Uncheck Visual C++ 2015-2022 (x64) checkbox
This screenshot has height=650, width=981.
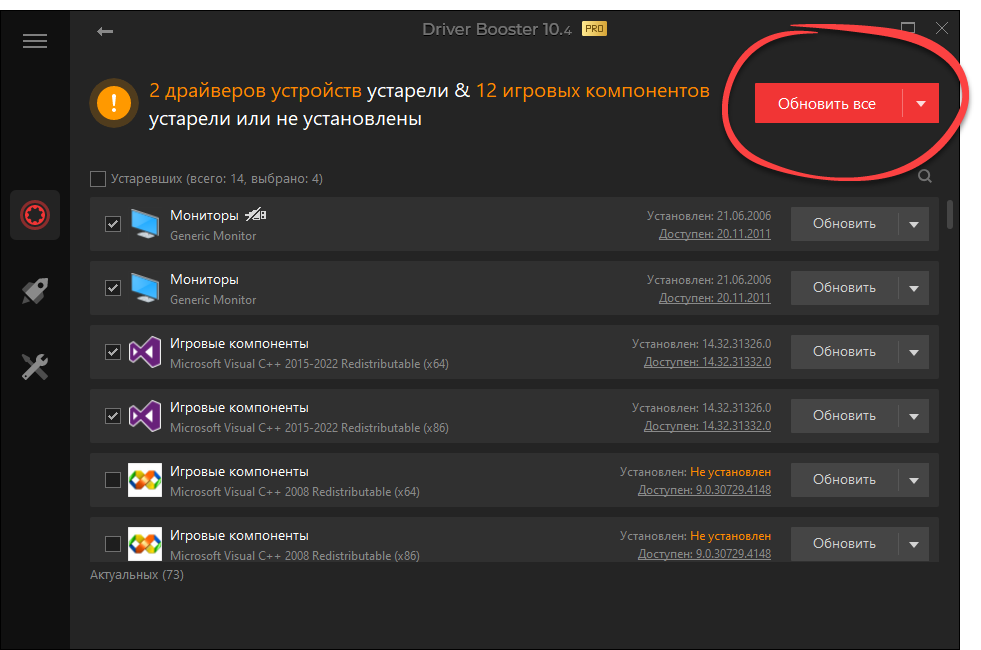pos(113,352)
